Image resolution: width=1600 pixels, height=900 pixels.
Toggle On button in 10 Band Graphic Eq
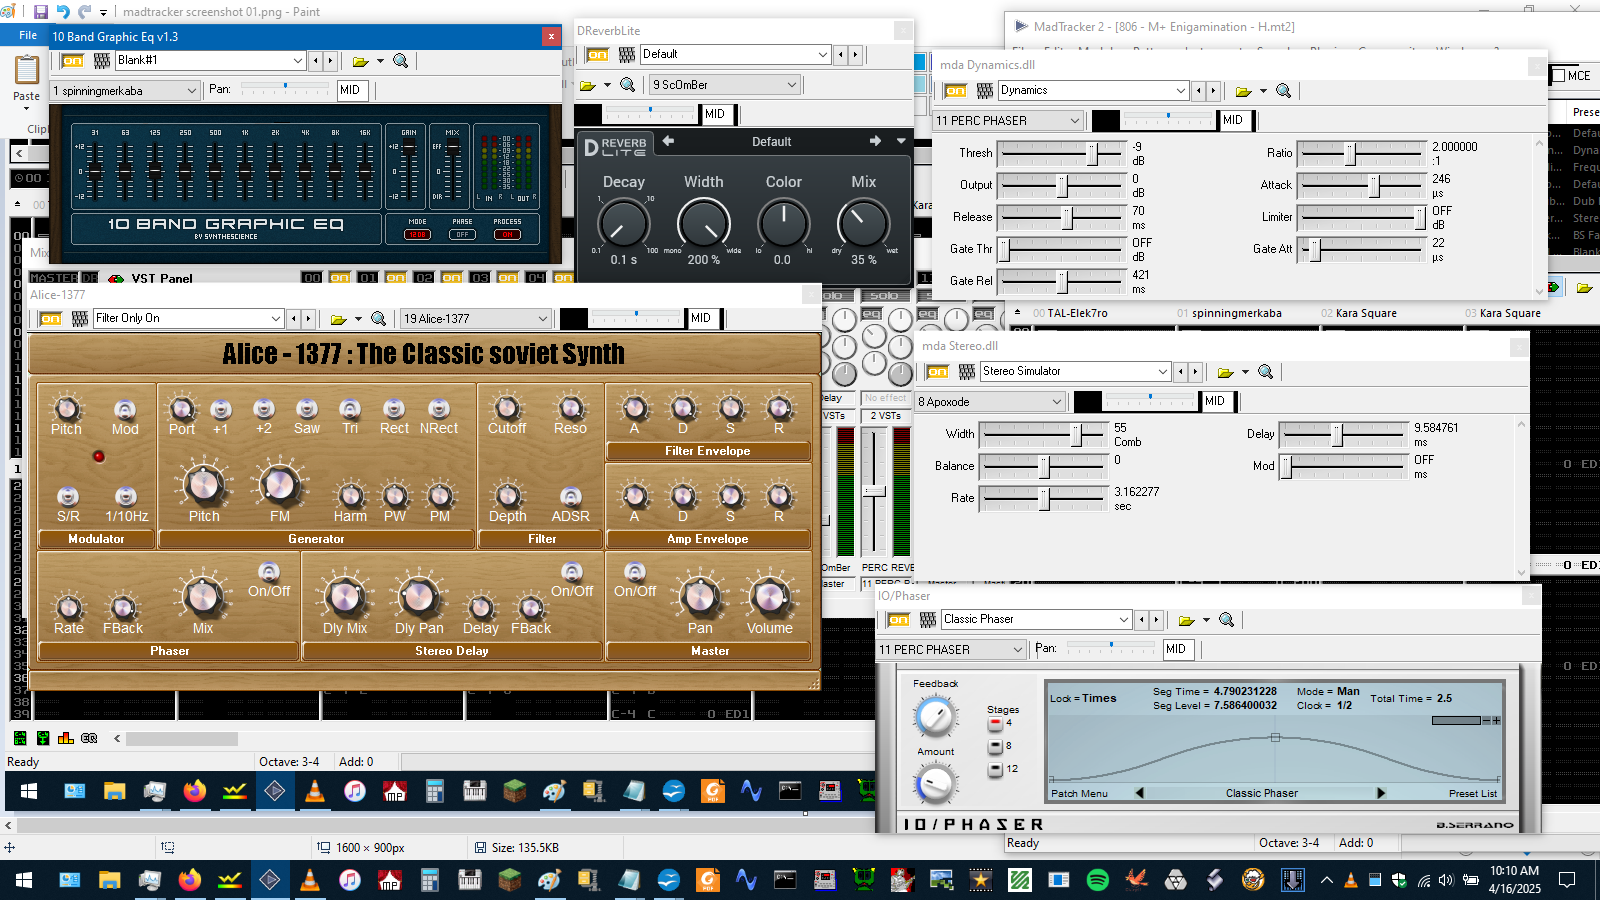[x=72, y=61]
